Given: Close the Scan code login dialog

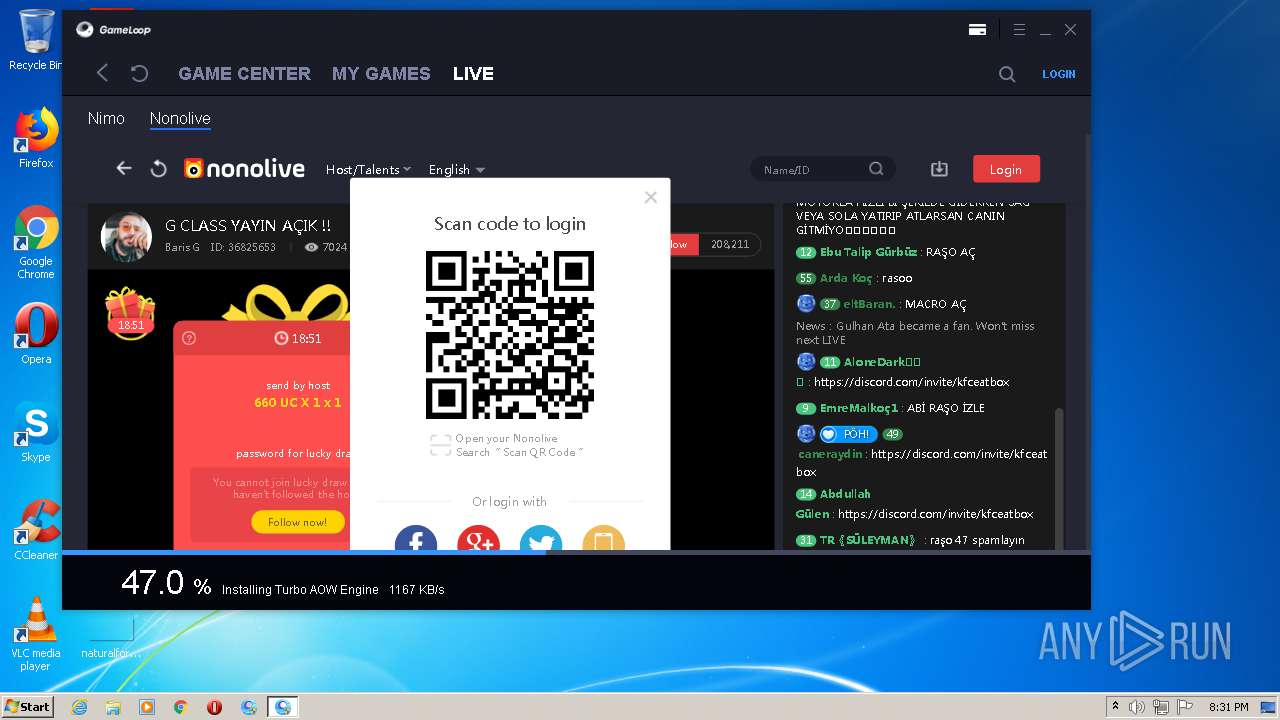Looking at the screenshot, I should 651,197.
